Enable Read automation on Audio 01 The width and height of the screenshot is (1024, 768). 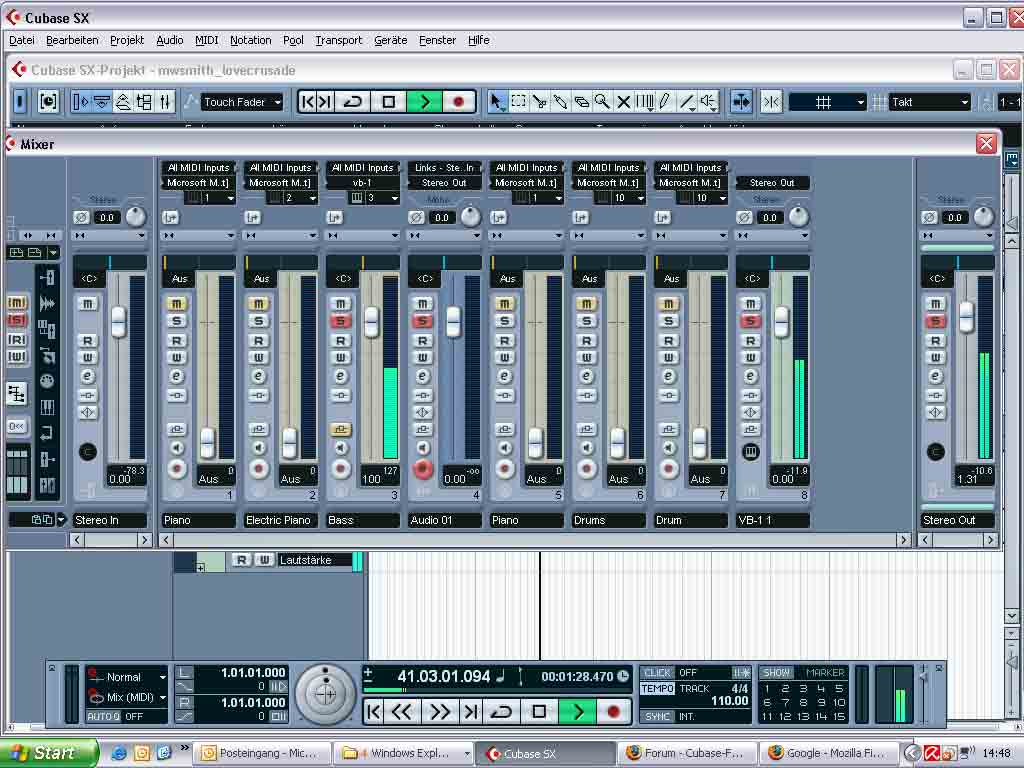click(423, 340)
